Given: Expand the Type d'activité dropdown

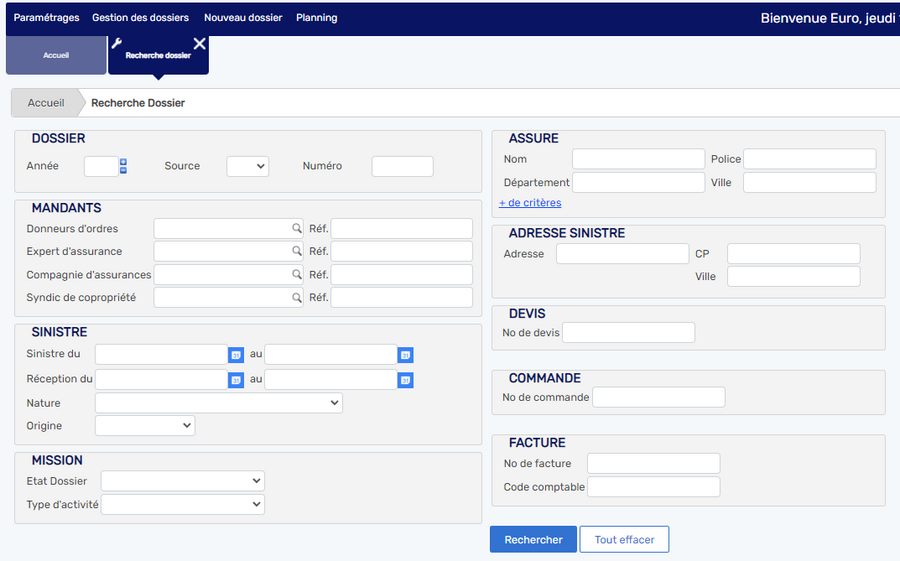Looking at the screenshot, I should [x=182, y=505].
